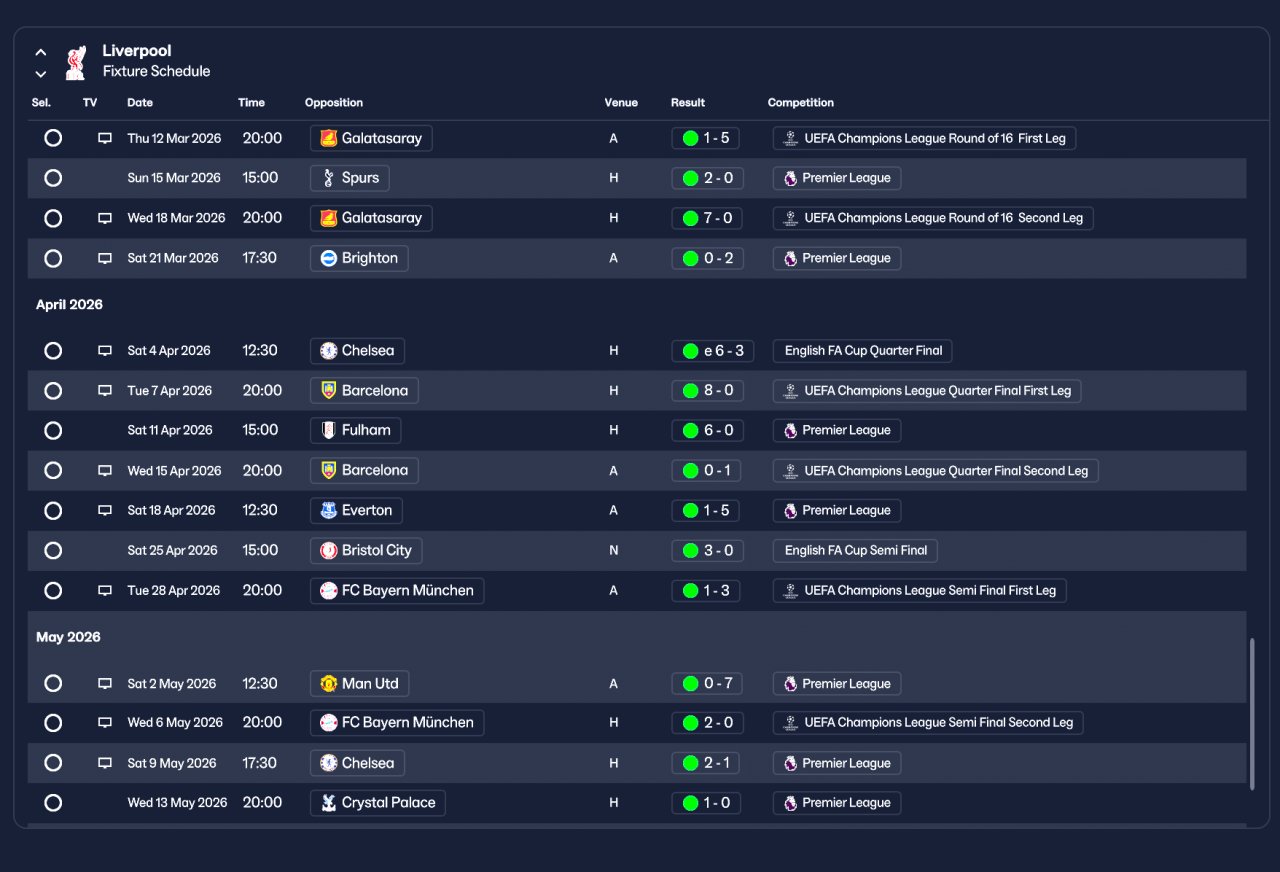The width and height of the screenshot is (1280, 872).
Task: Open Galatasaray from the Thu 12 Mar fixture
Action: pos(371,138)
